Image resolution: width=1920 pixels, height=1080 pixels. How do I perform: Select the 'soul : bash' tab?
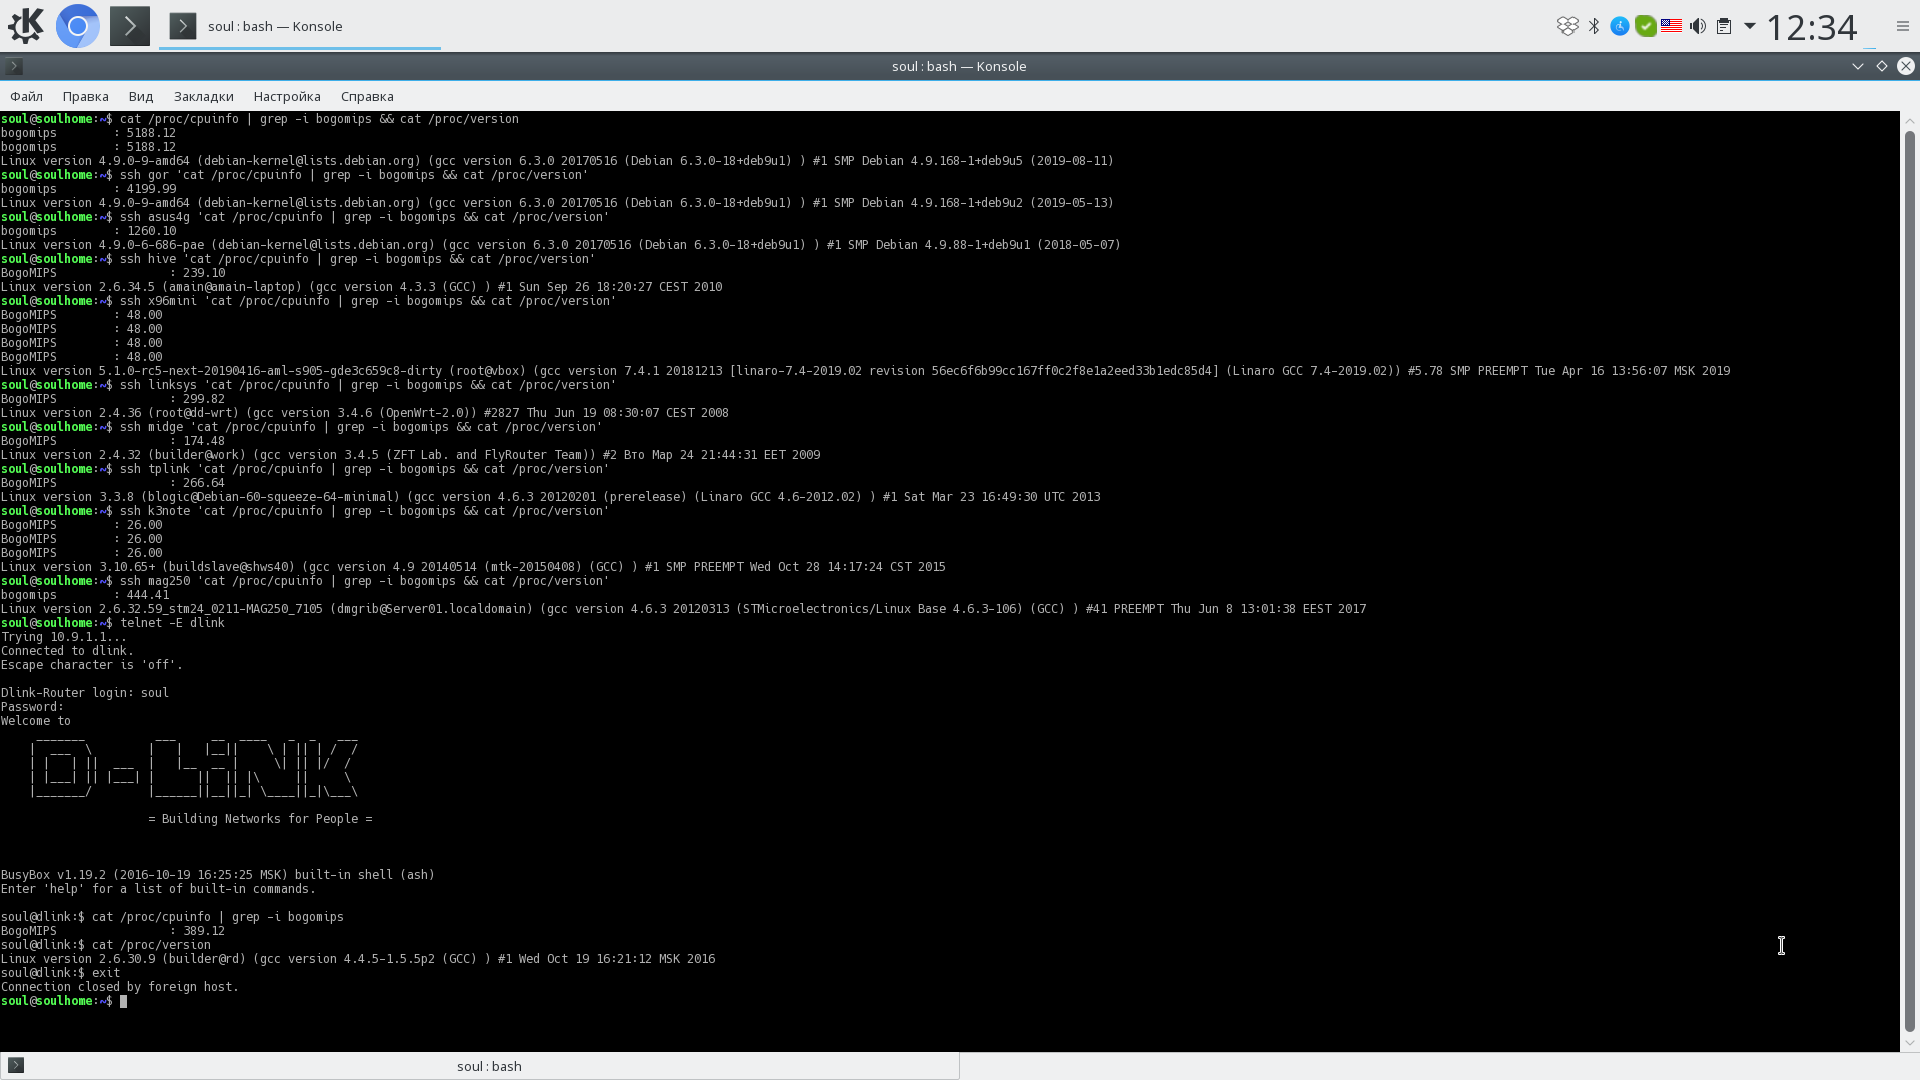[480, 1066]
